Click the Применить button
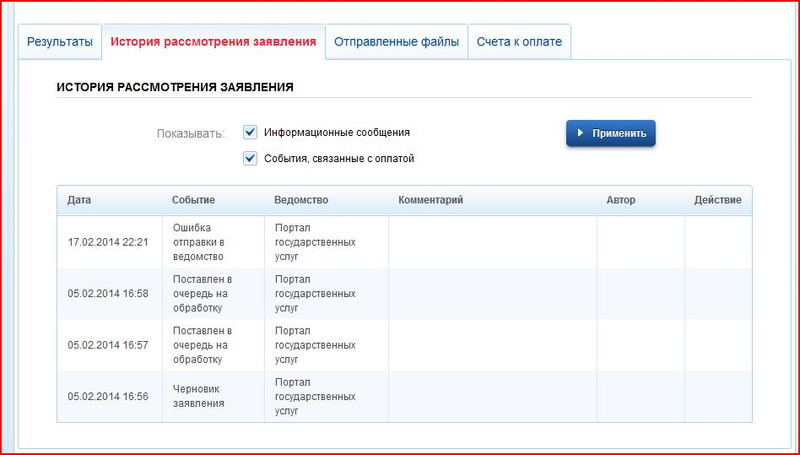 [611, 133]
